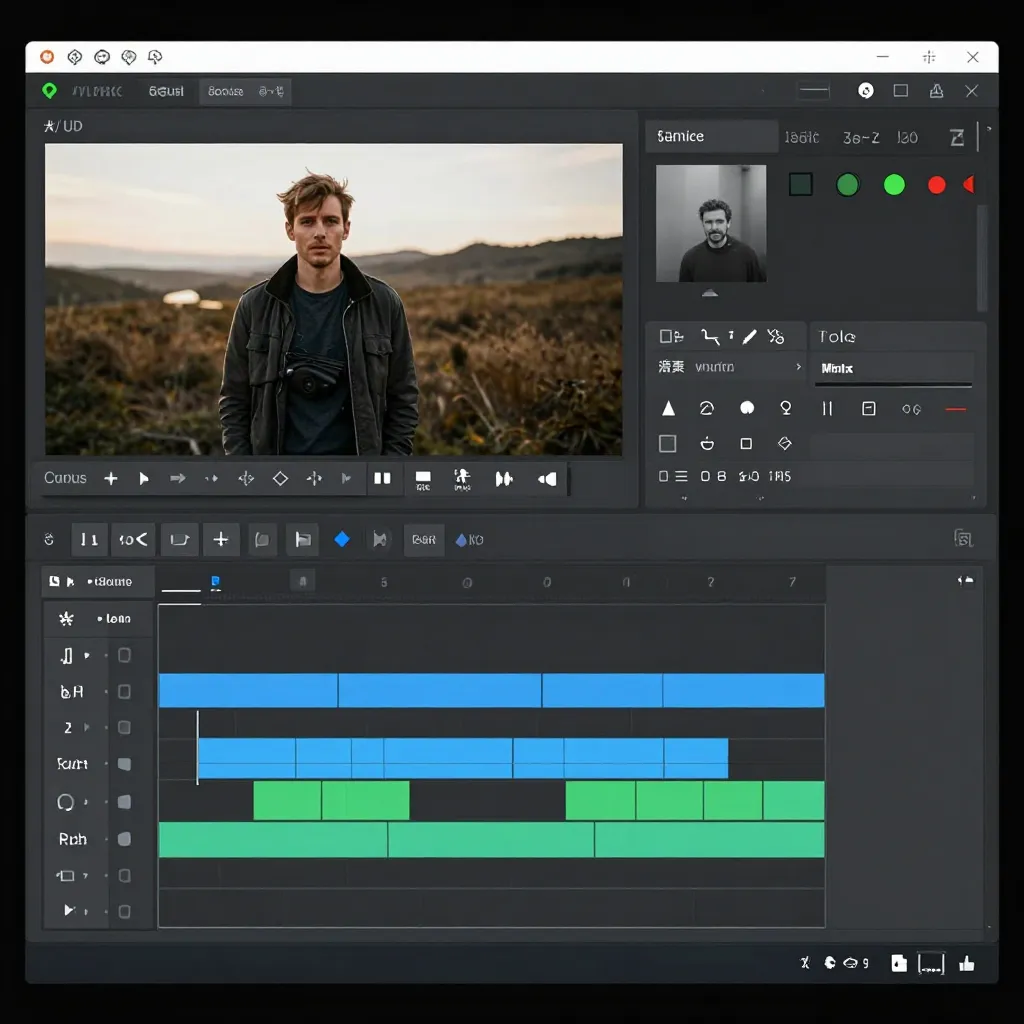Image resolution: width=1024 pixels, height=1024 pixels.
Task: Click the plus button in the timeline toolbar
Action: 220,540
